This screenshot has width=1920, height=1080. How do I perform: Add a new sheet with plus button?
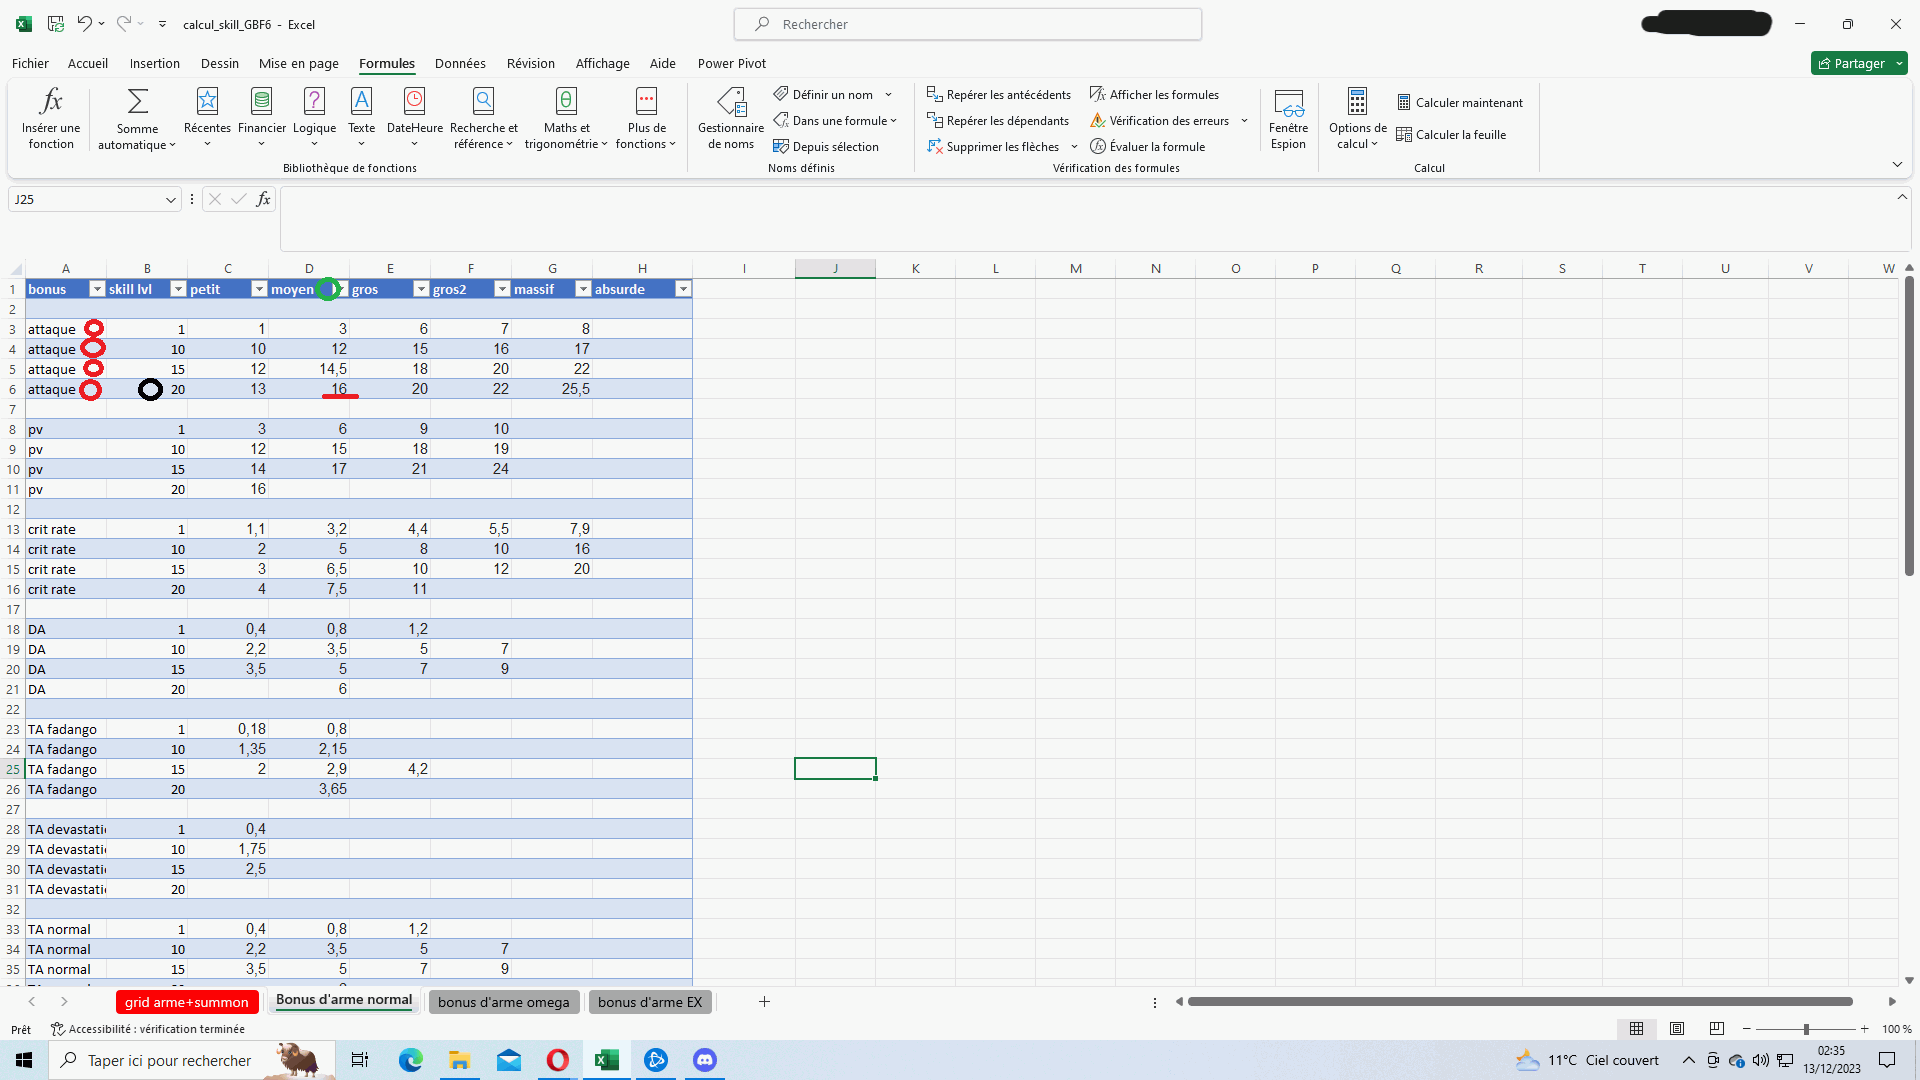pyautogui.click(x=764, y=1002)
